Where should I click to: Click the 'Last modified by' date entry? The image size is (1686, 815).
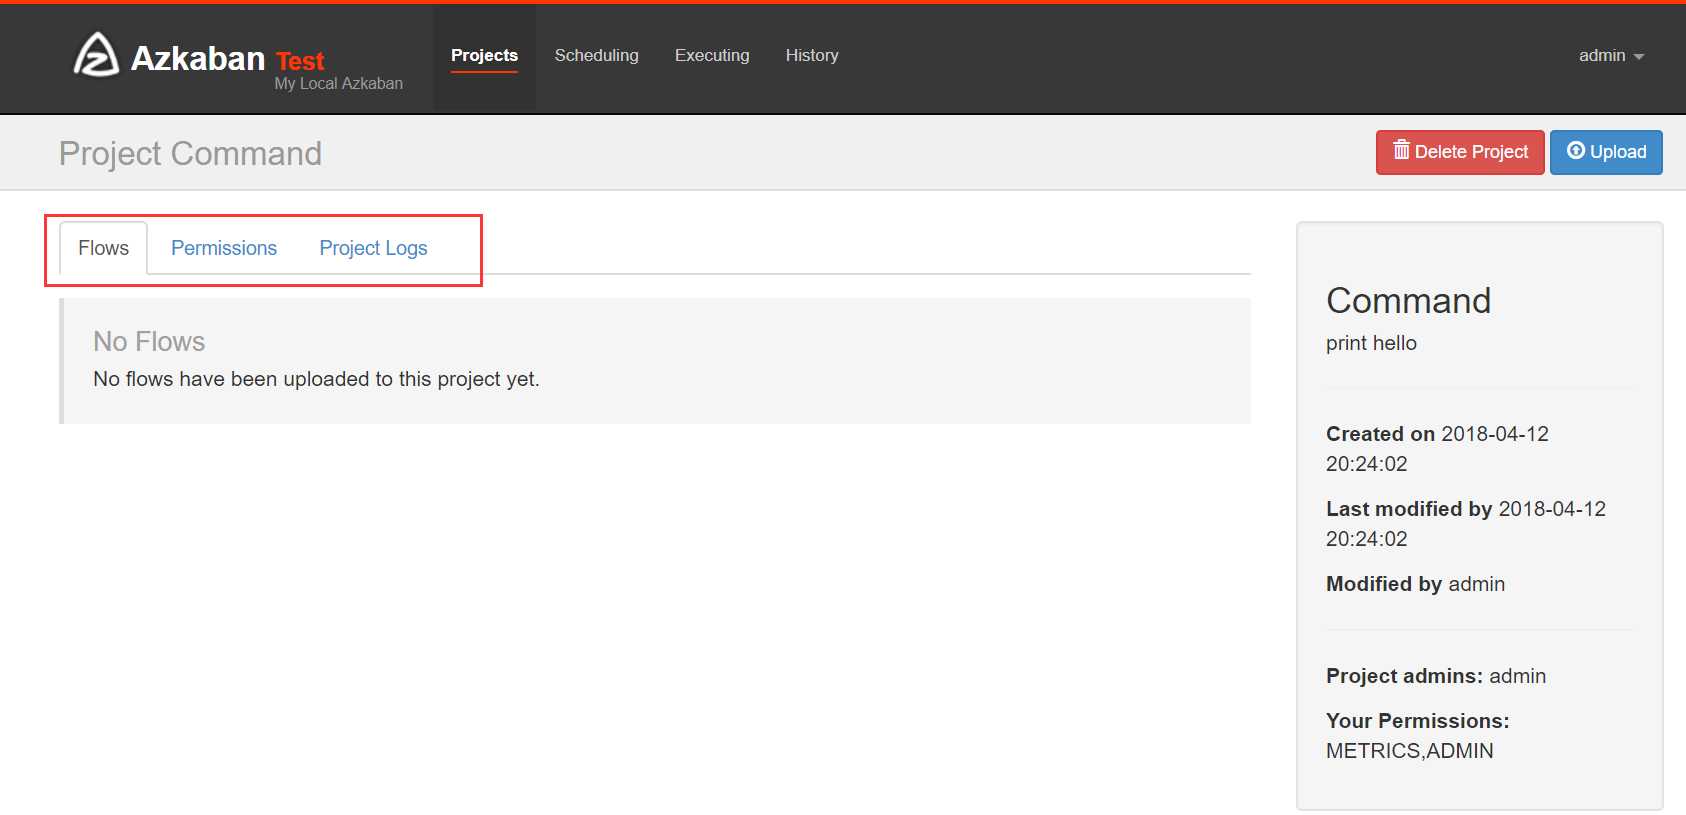coord(1466,524)
